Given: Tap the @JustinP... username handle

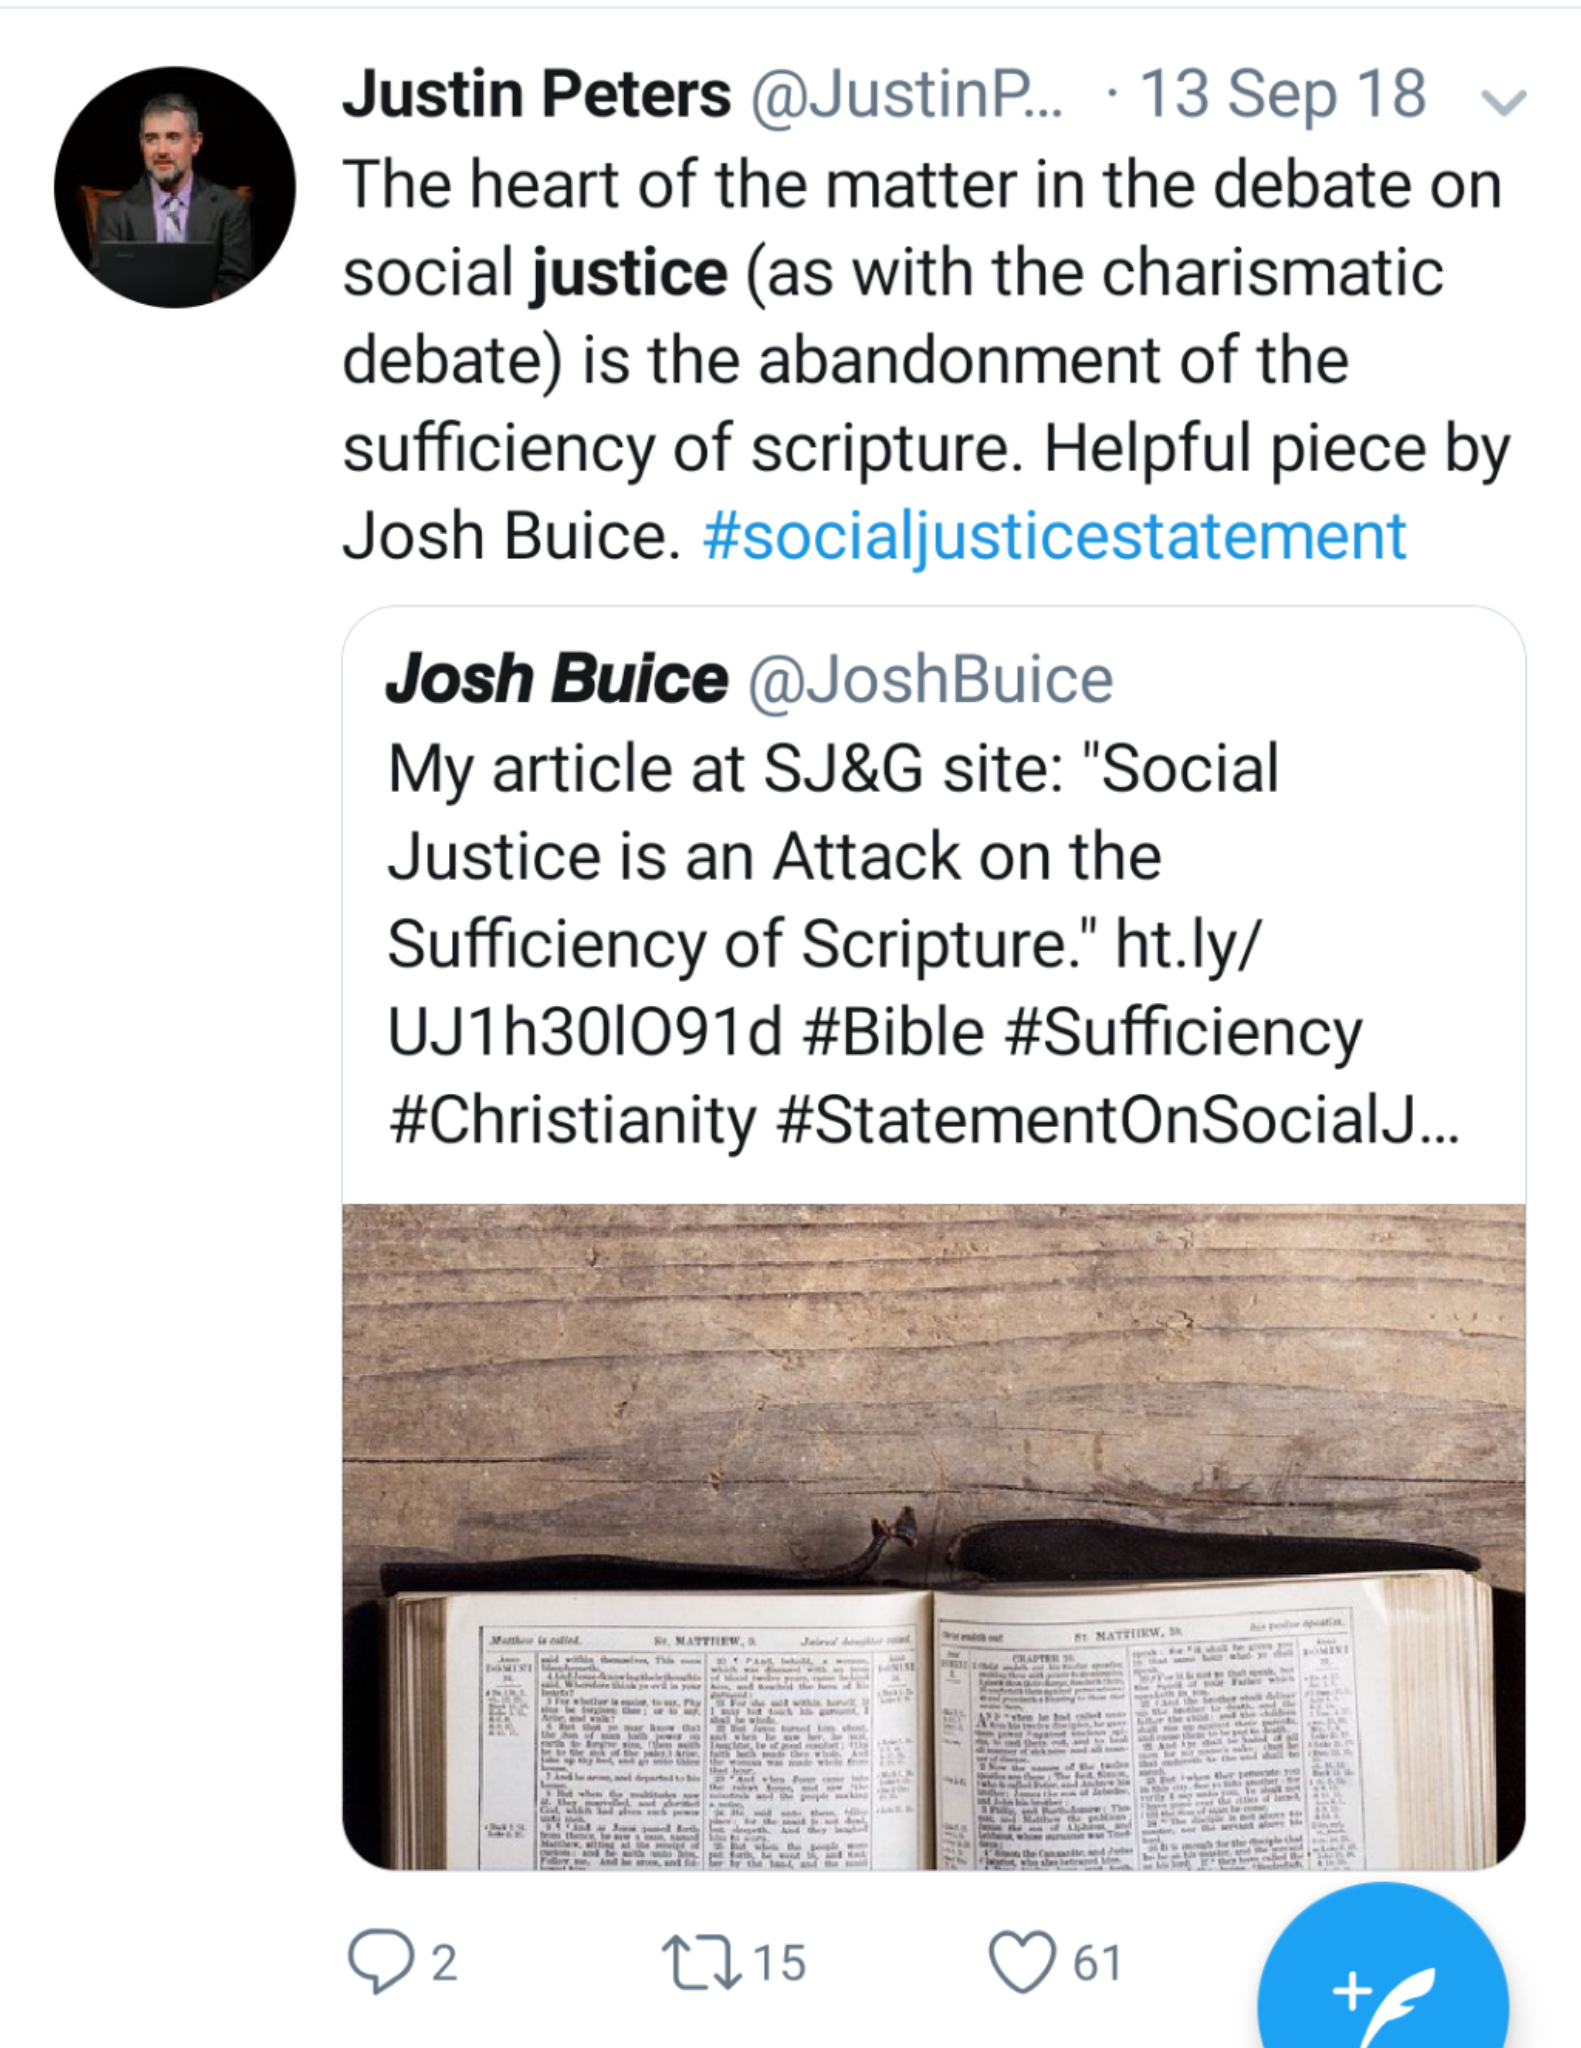Looking at the screenshot, I should point(907,95).
